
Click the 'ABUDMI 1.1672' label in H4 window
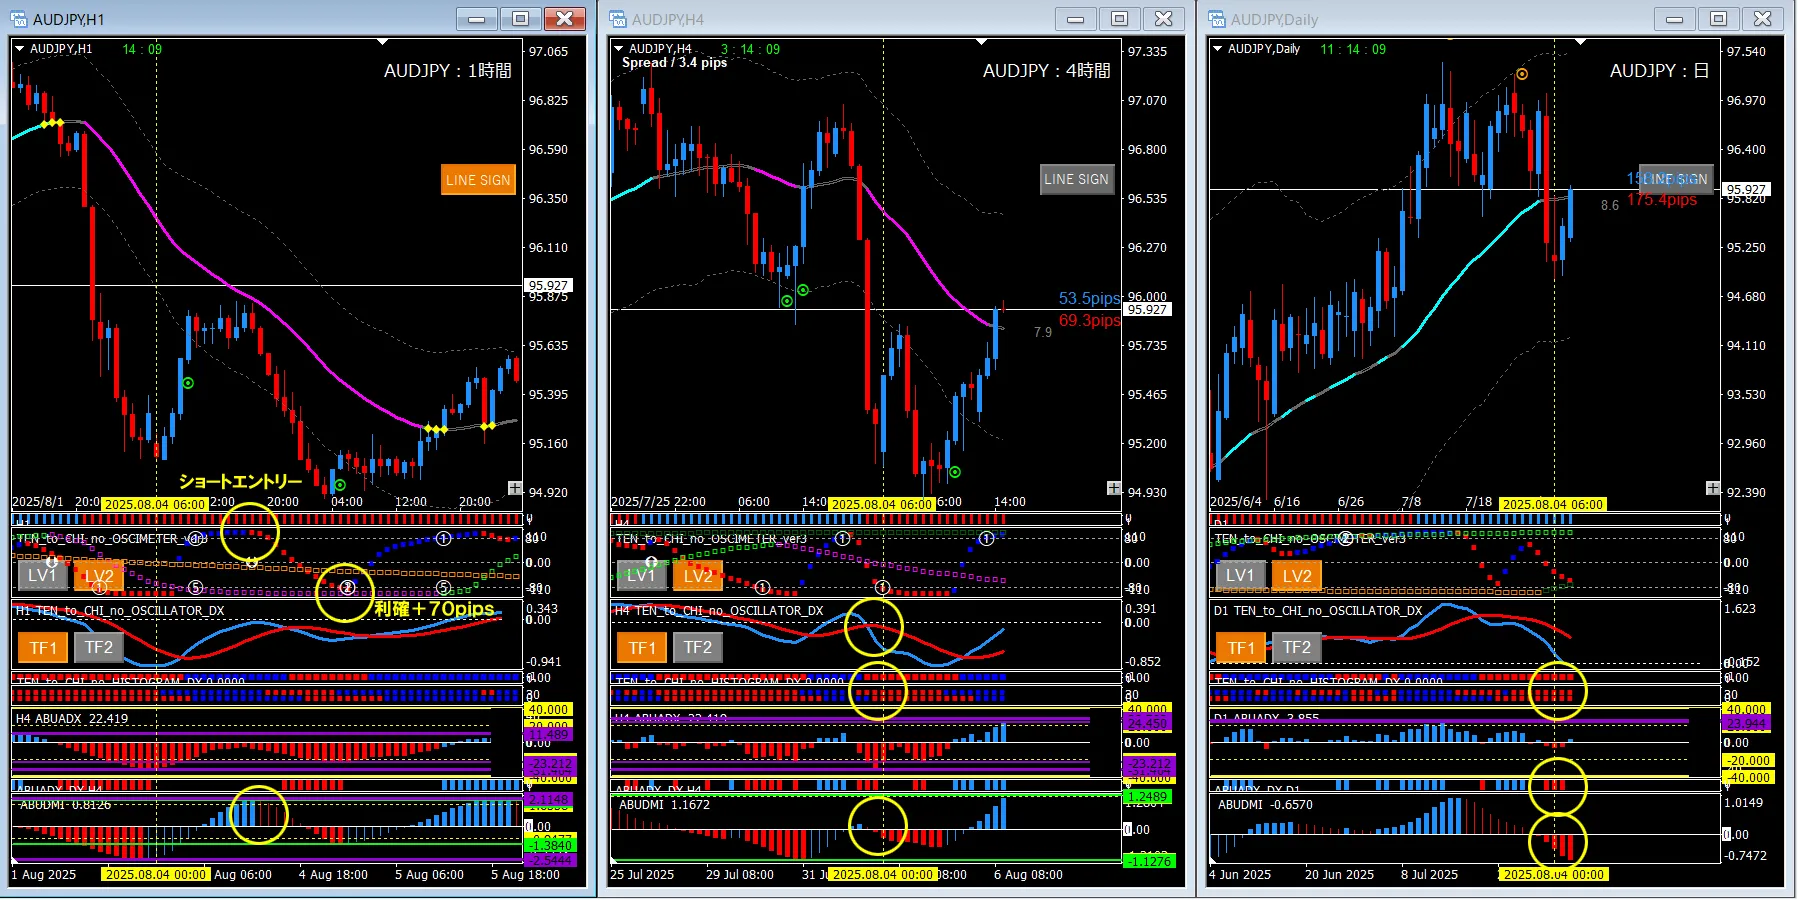pos(665,804)
